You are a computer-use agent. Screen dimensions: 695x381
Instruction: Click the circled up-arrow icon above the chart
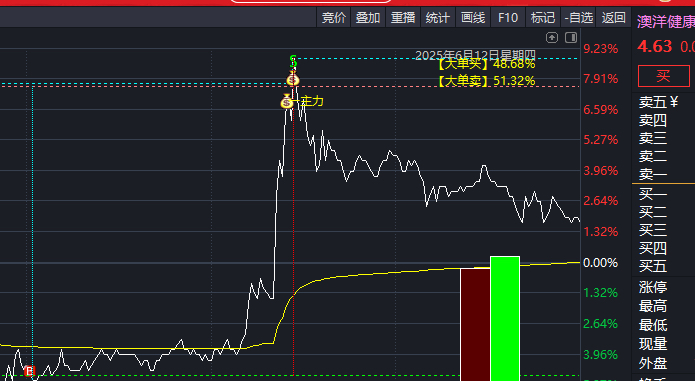tap(552, 38)
